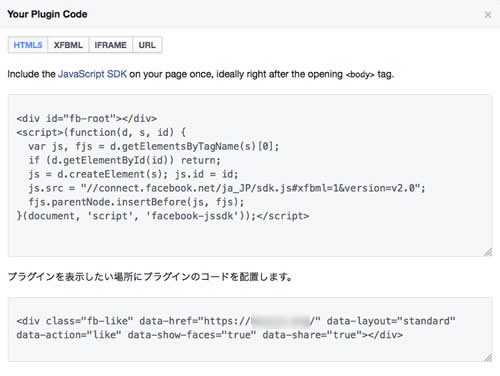Viewport: 500px width, 376px height.
Task: Select the HTML5 tab
Action: click(x=28, y=45)
